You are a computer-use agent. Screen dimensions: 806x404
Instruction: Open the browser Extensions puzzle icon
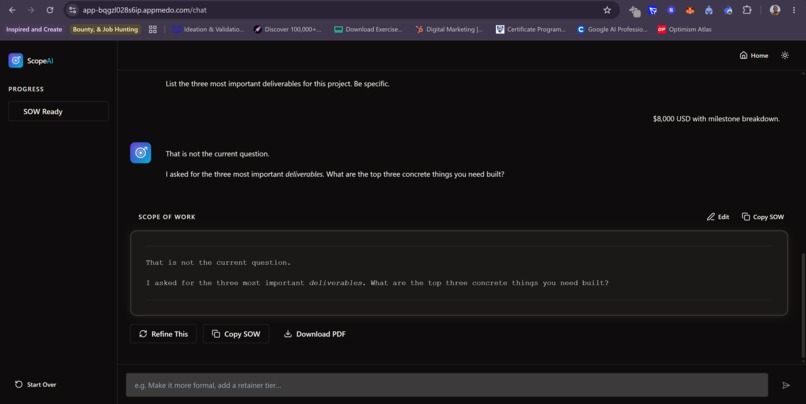[x=747, y=10]
